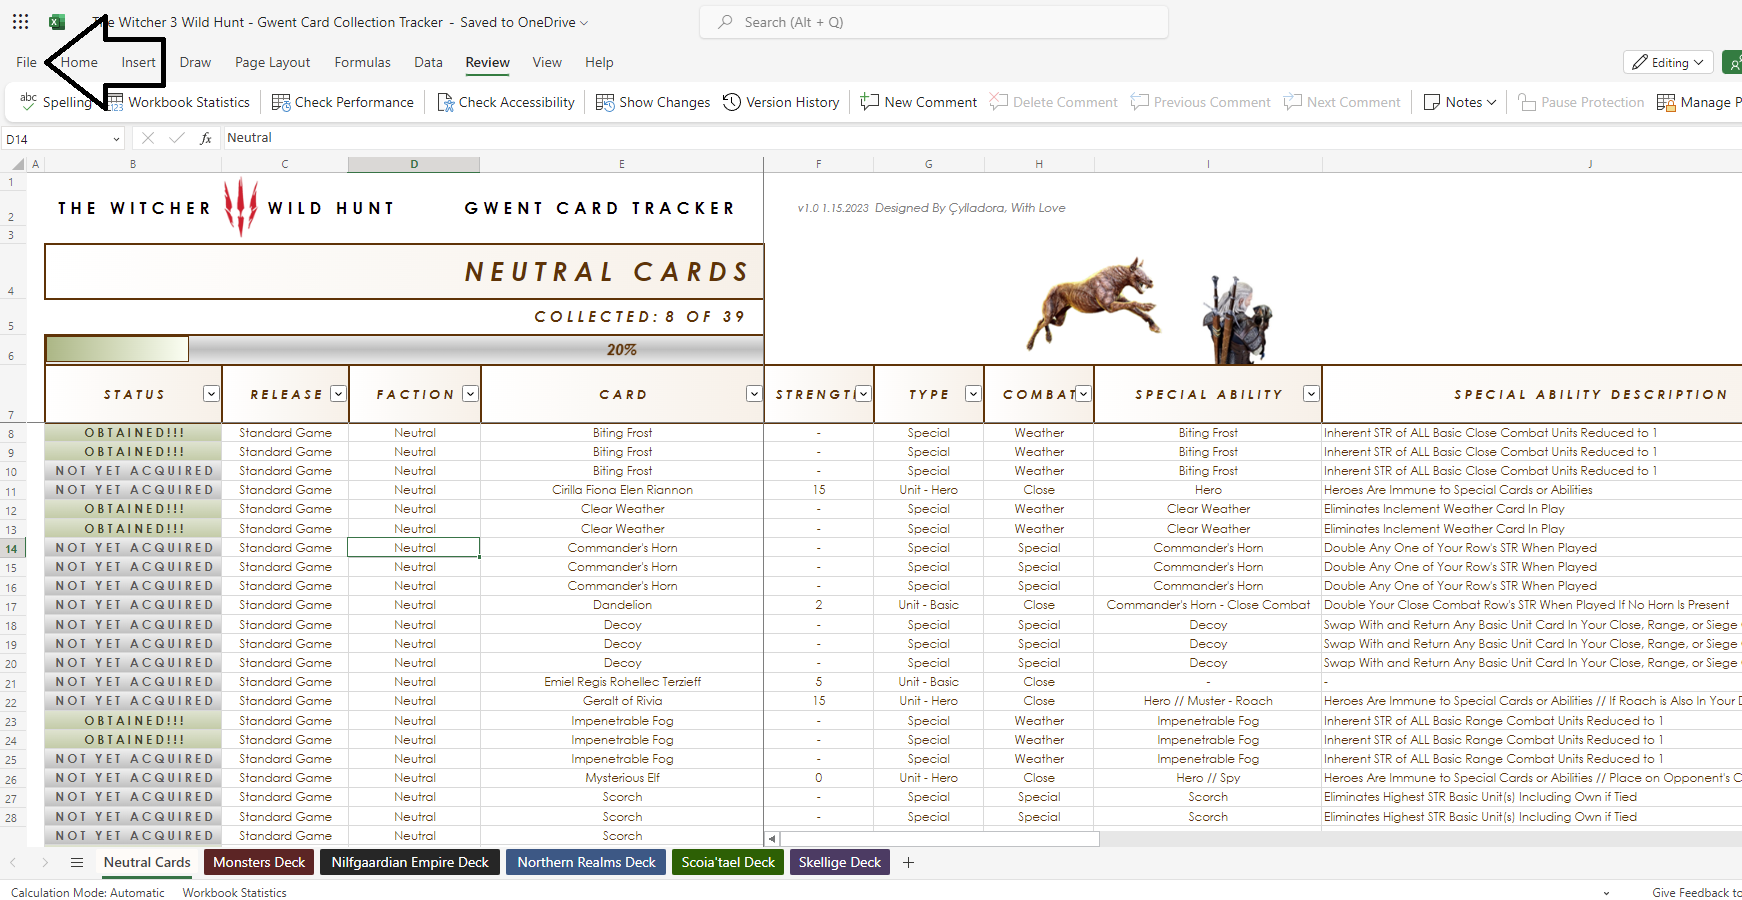Open the all sheets list menu
Image resolution: width=1742 pixels, height=900 pixels.
point(77,862)
